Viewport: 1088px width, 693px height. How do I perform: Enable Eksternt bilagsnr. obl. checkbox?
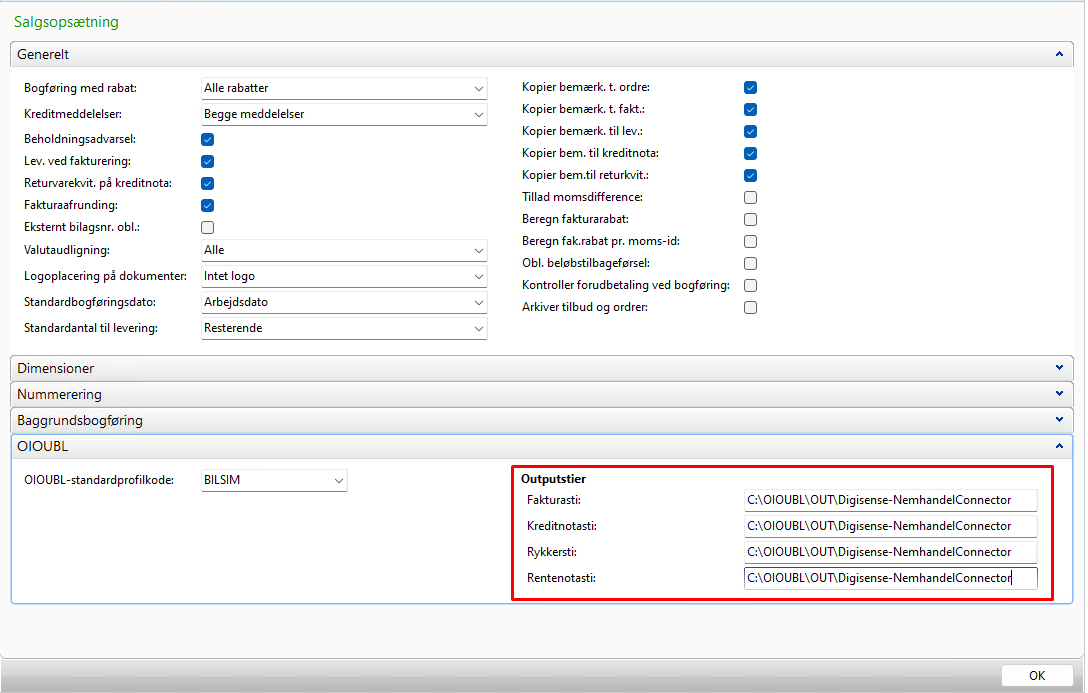click(x=207, y=228)
